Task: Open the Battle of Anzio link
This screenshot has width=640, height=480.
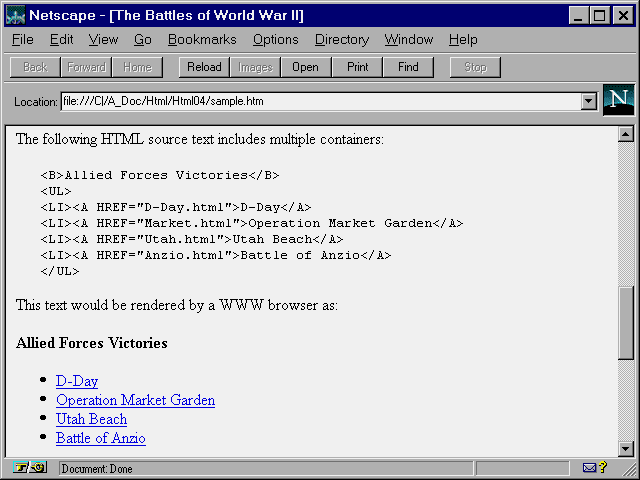Action: pyautogui.click(x=100, y=438)
